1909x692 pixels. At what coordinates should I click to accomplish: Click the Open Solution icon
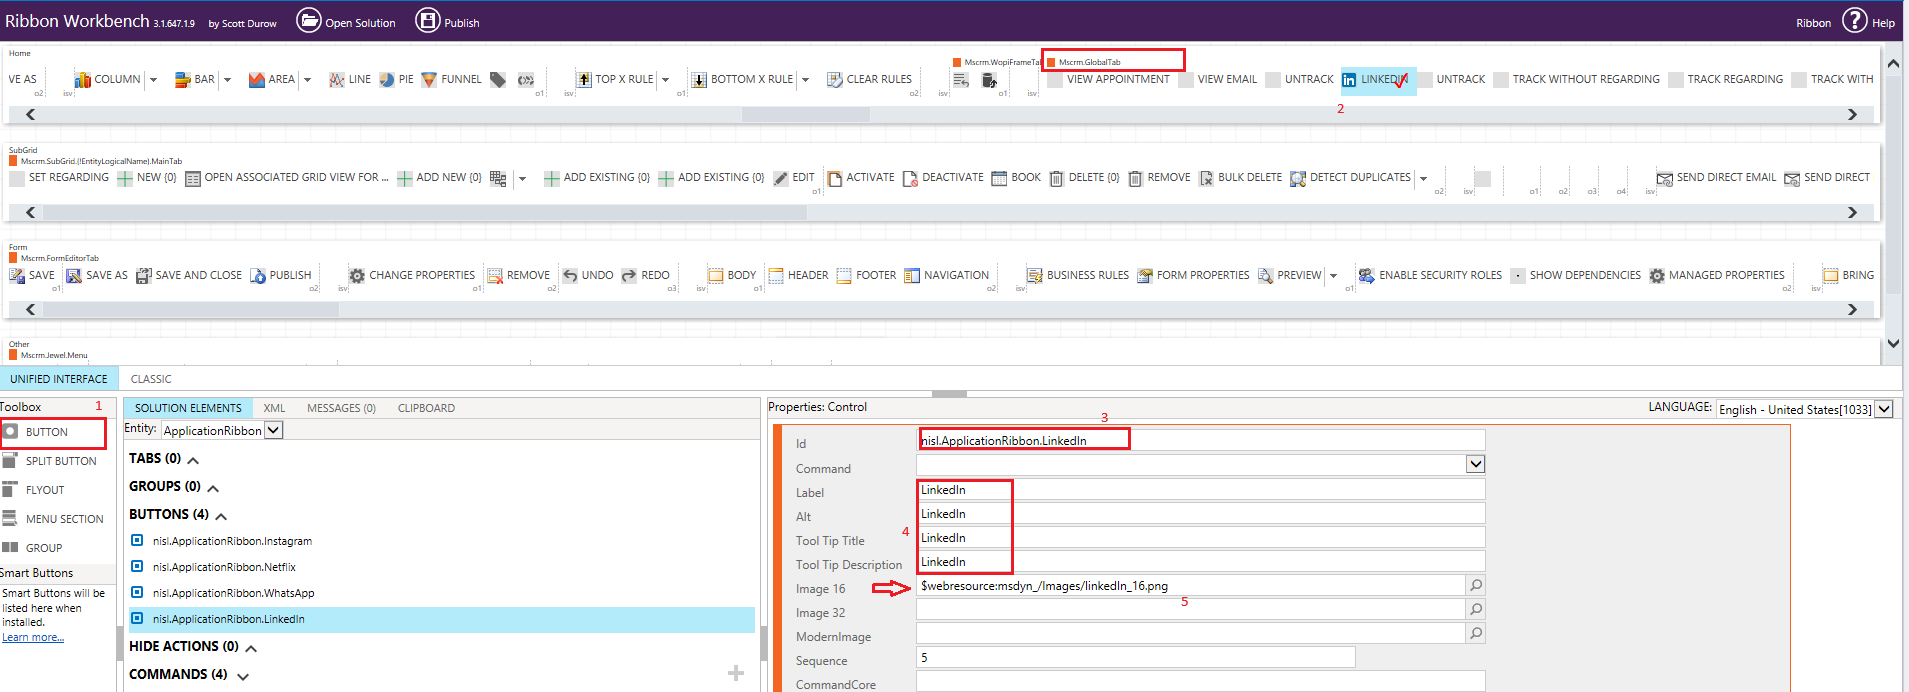(309, 21)
